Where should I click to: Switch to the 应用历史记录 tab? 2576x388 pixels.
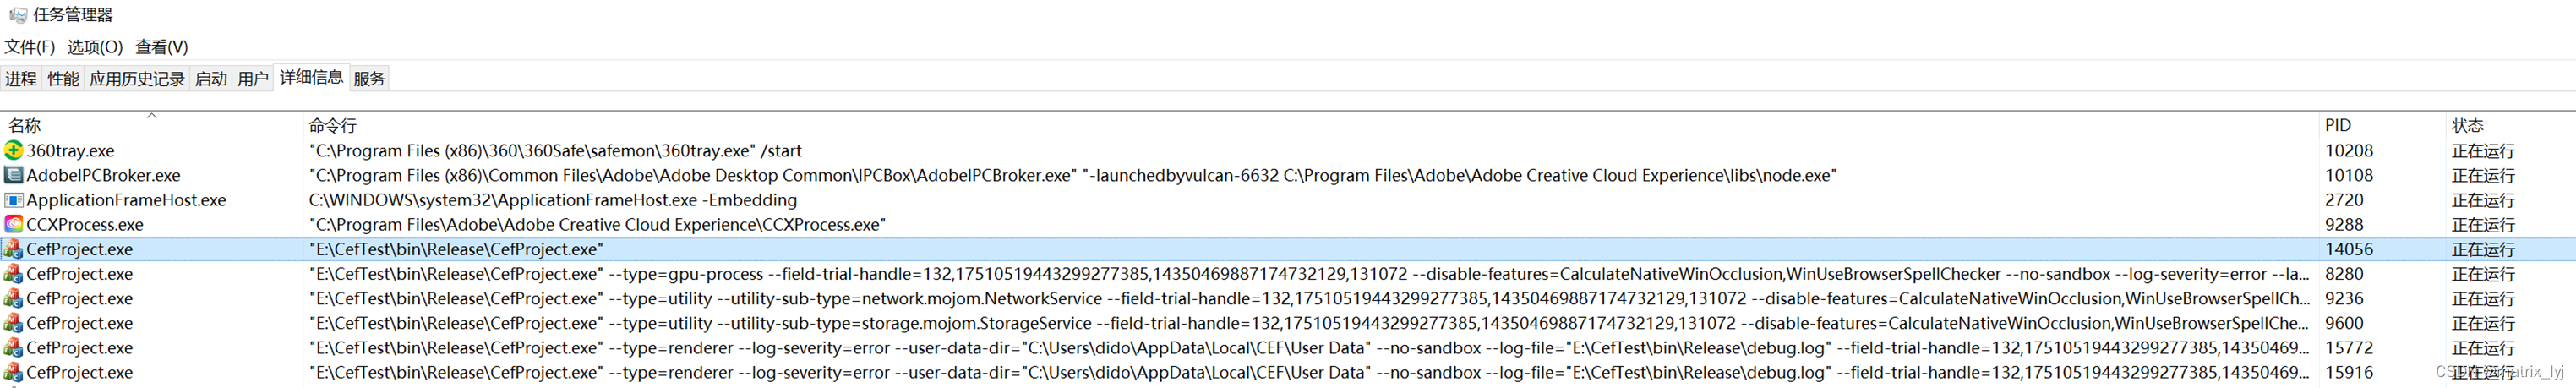pyautogui.click(x=137, y=79)
